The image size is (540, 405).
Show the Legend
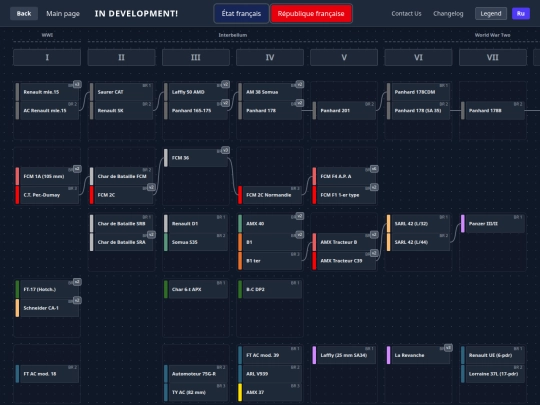tap(491, 13)
